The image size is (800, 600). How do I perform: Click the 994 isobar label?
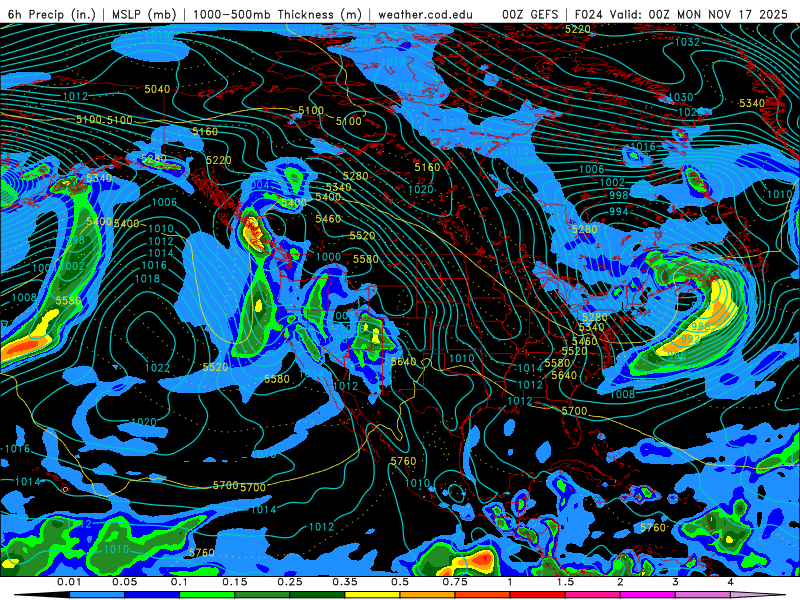[x=618, y=211]
